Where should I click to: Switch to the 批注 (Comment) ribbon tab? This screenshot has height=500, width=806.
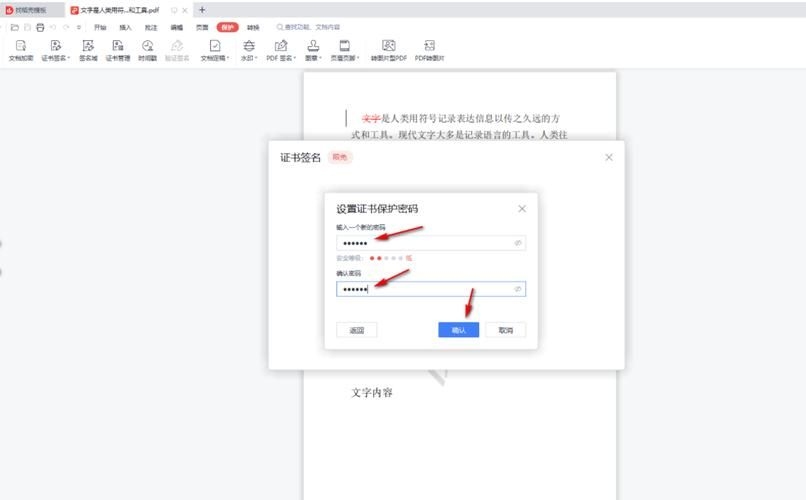point(151,27)
